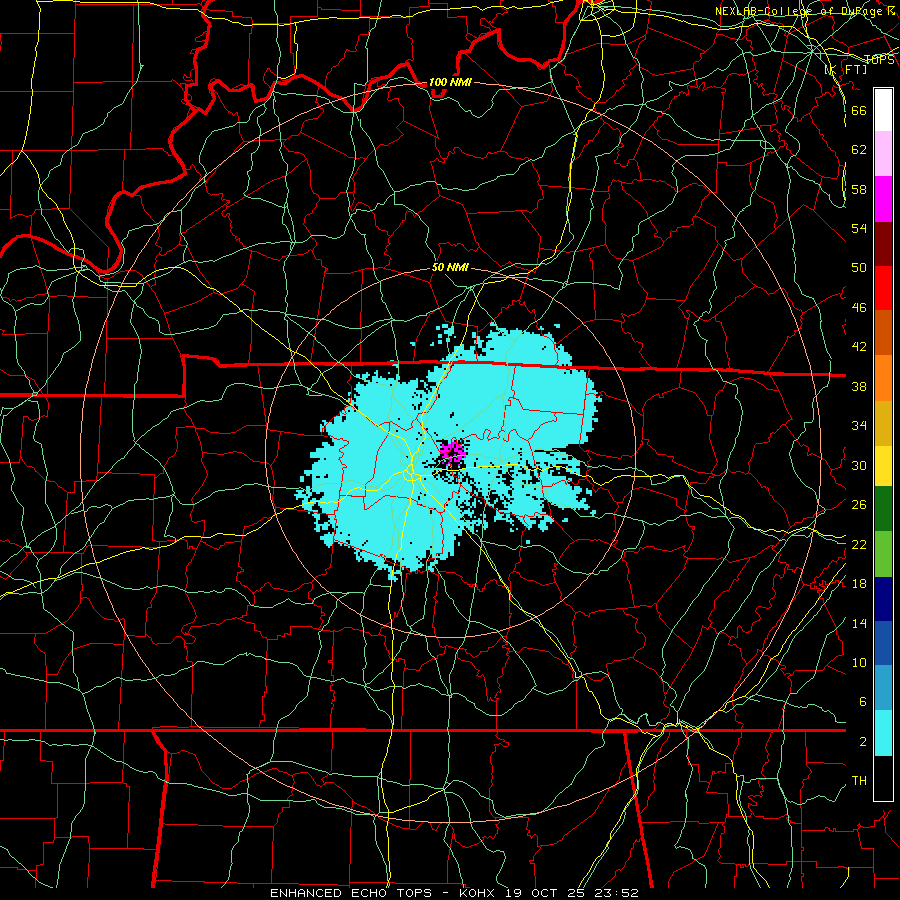Viewport: 900px width, 900px height.
Task: Click the magenta legend color swatch
Action: point(883,199)
